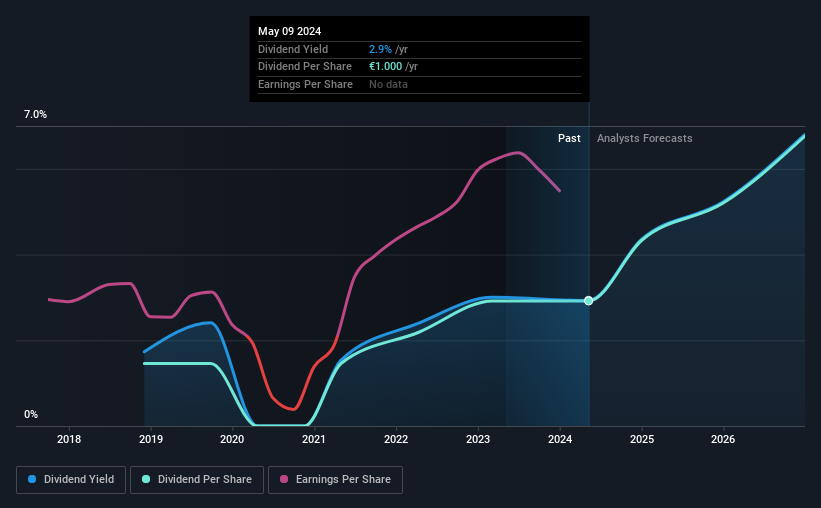Click the 2022 x-axis label
The image size is (821, 508).
tap(396, 439)
